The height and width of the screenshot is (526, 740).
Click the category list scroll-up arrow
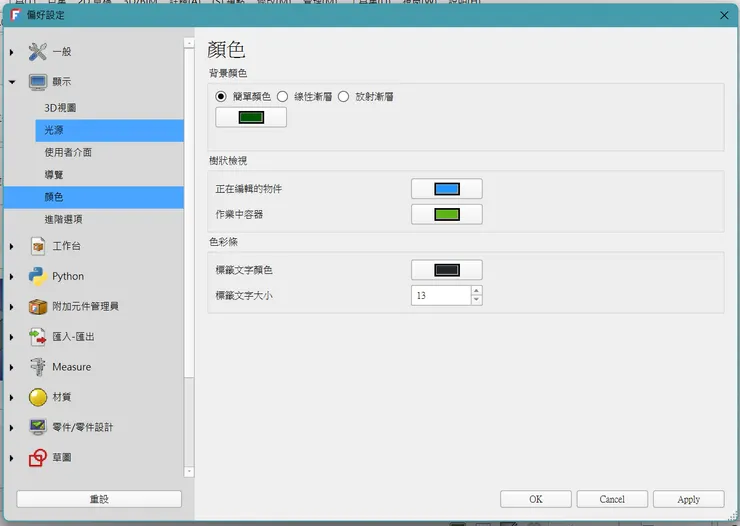point(189,43)
